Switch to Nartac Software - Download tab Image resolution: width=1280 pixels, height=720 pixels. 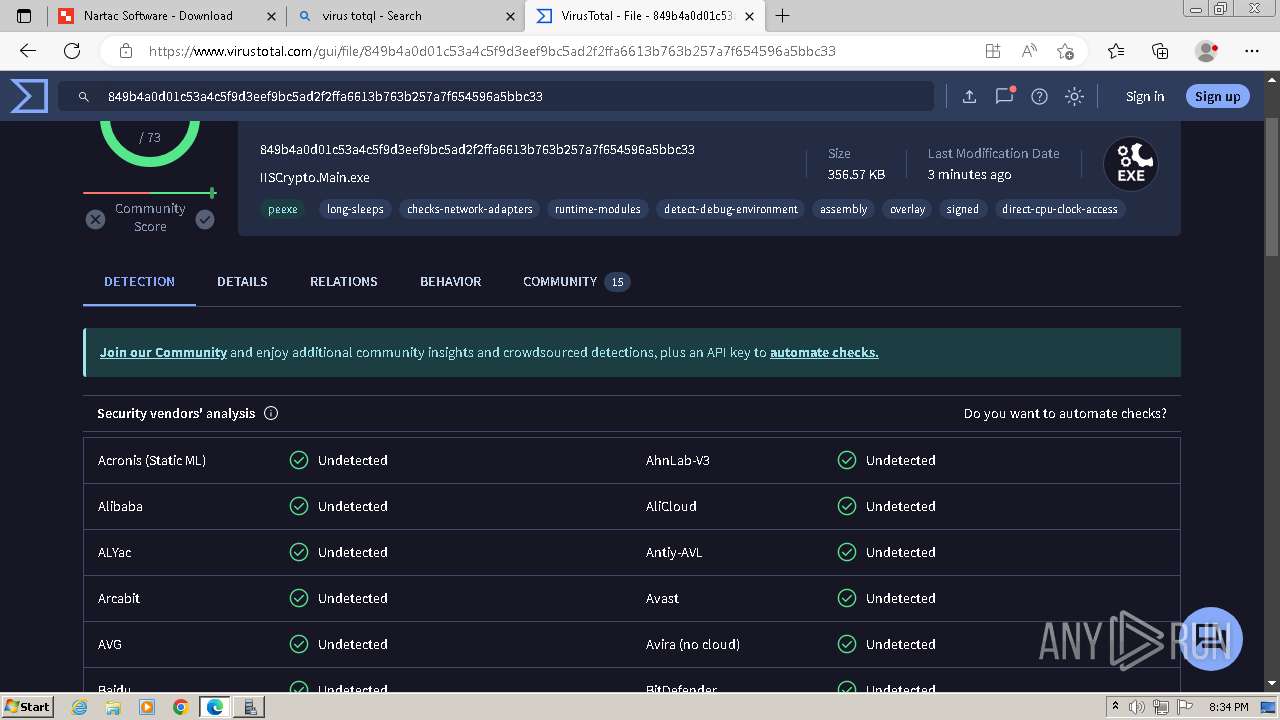[166, 16]
